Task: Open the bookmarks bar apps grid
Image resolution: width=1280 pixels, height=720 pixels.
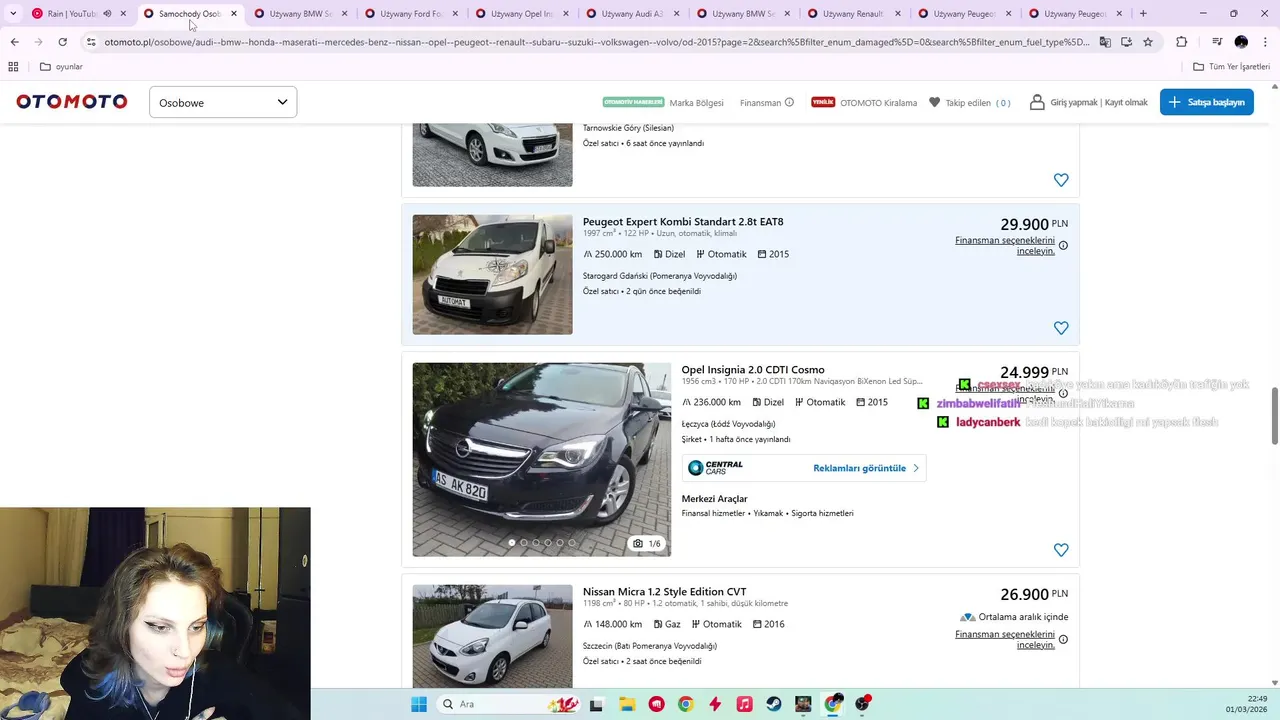Action: pyautogui.click(x=13, y=67)
